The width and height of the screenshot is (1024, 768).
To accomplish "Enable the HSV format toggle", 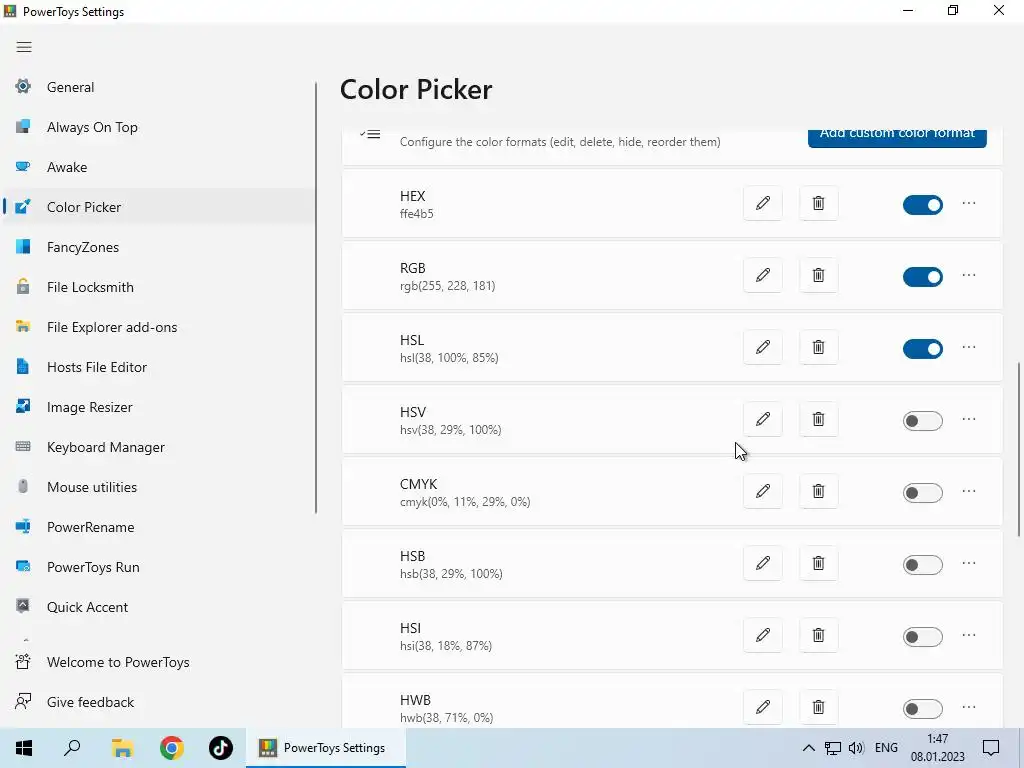I will tap(923, 421).
